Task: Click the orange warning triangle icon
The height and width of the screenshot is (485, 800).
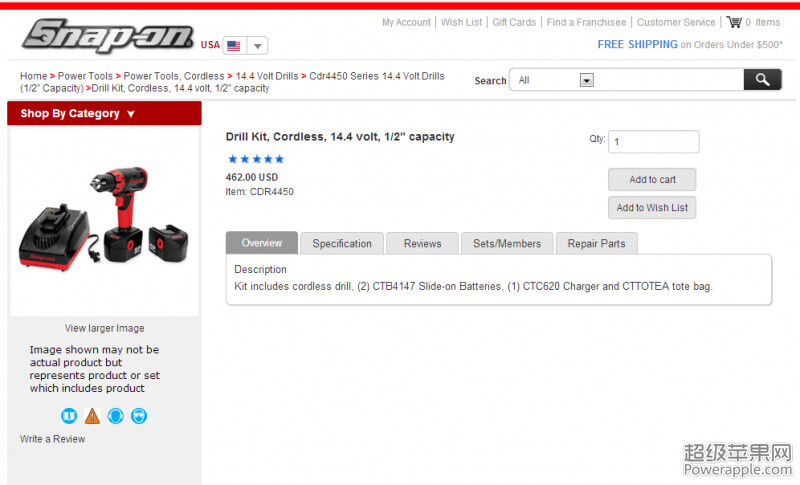Action: coord(92,416)
